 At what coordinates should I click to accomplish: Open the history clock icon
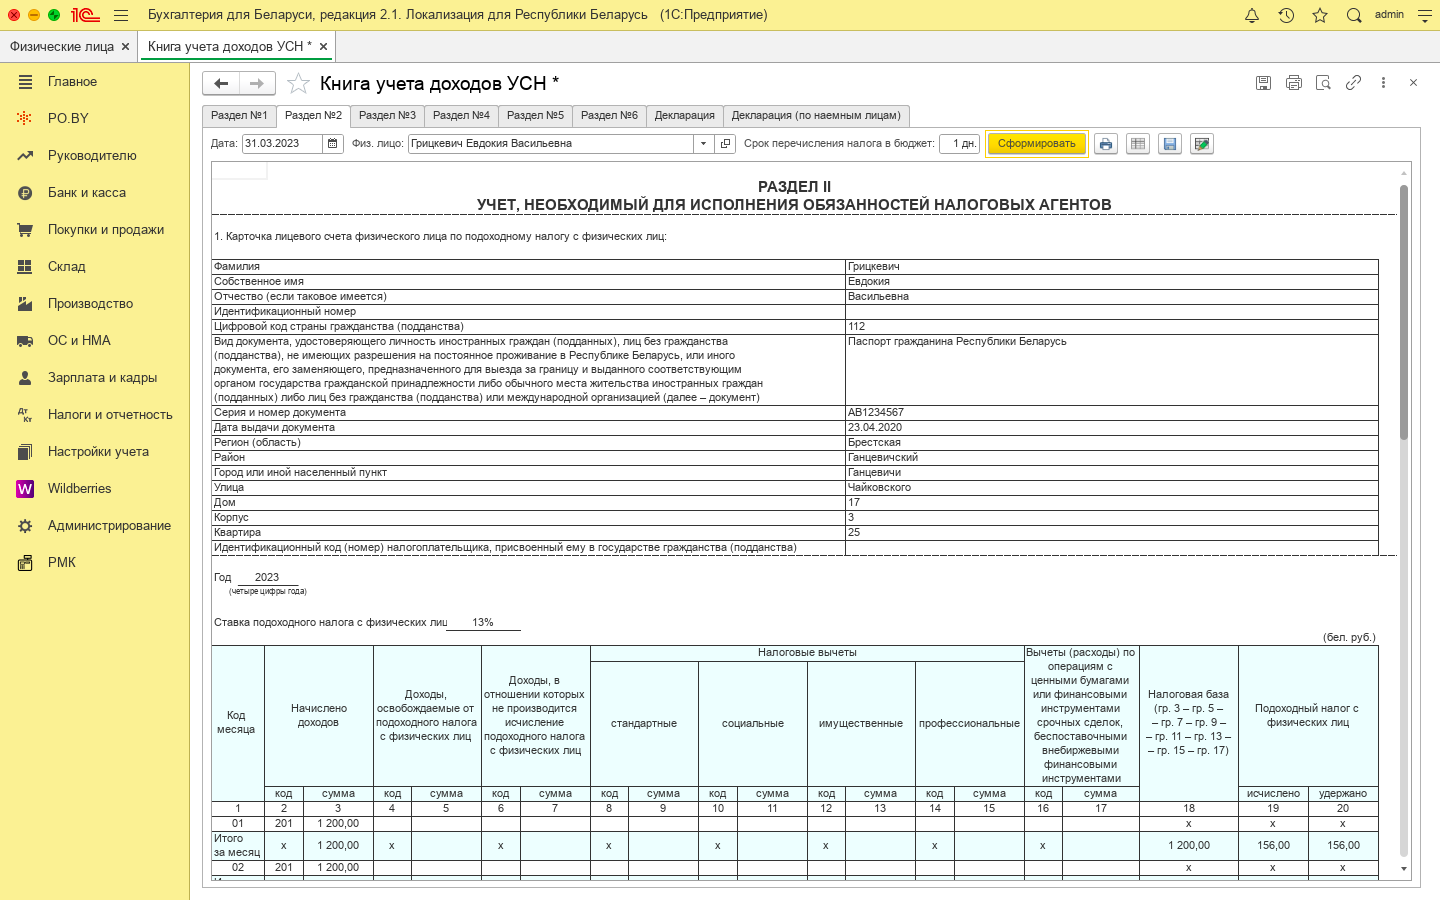click(x=1286, y=15)
